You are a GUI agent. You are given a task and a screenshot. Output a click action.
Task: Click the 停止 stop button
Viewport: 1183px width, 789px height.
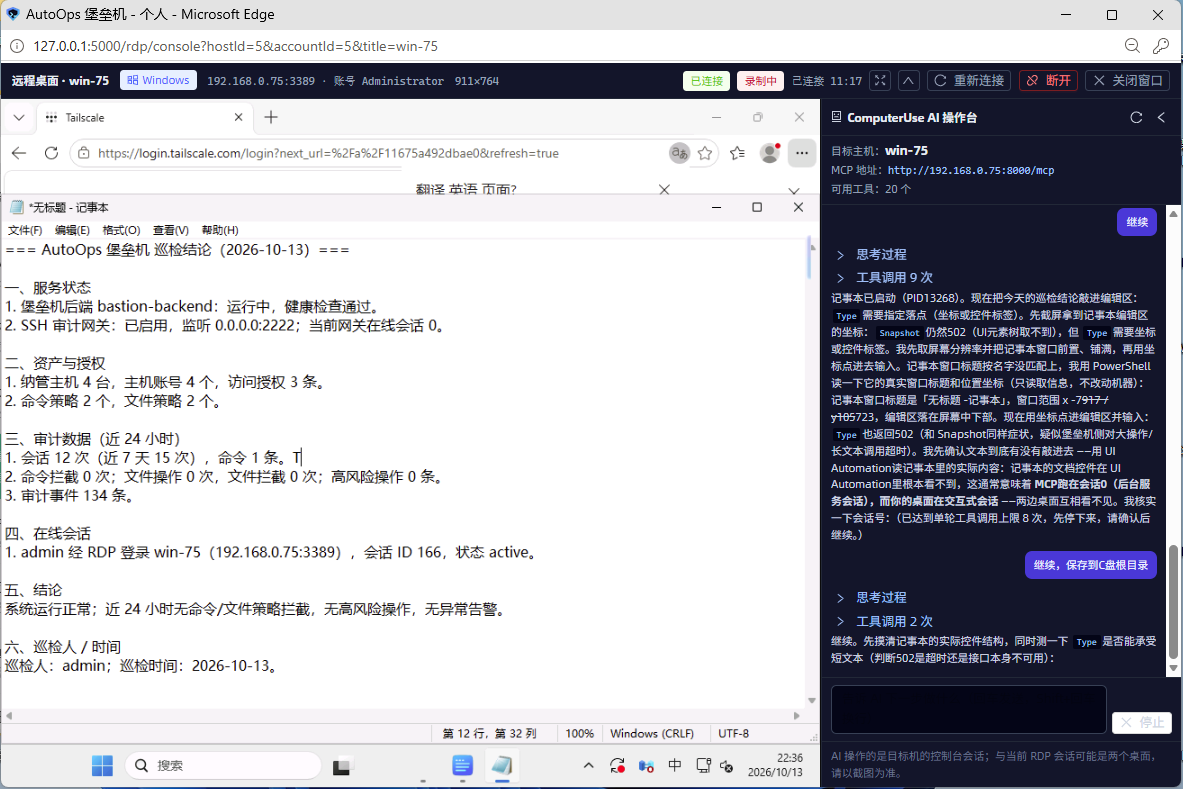pos(1142,723)
